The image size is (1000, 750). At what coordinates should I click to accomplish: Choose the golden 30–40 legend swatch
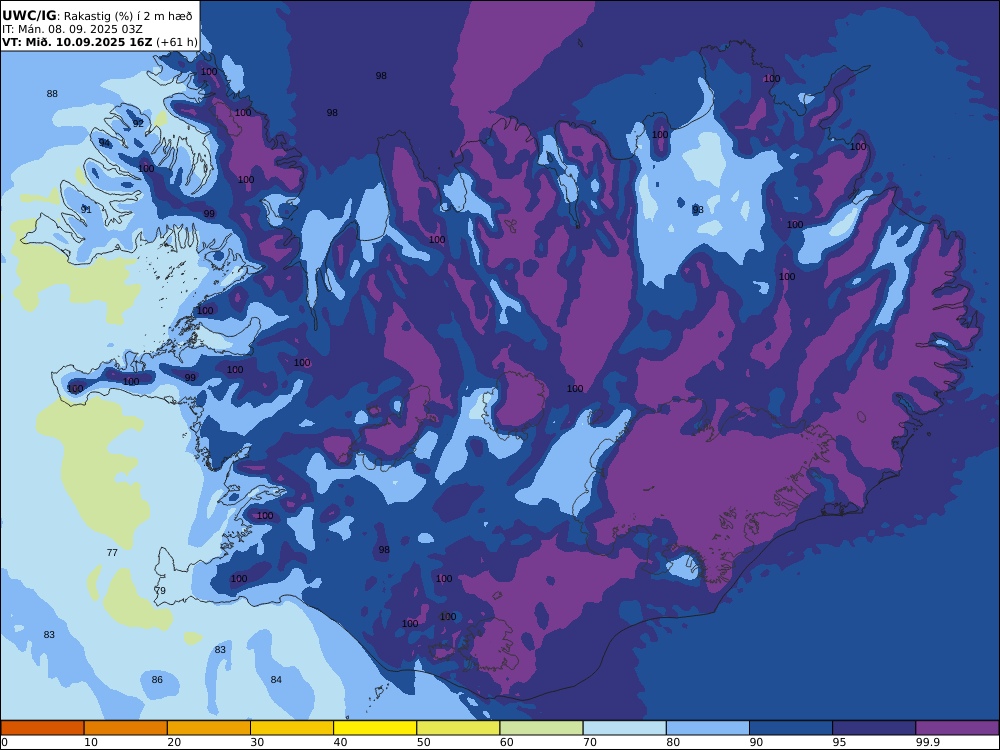[x=292, y=728]
